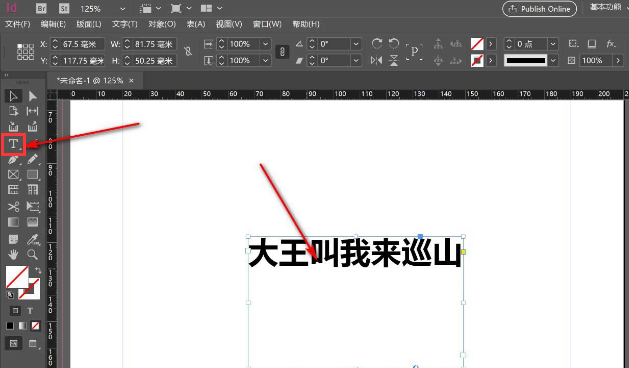Open Adobe Stock via St icon
This screenshot has width=629, height=368.
click(64, 8)
